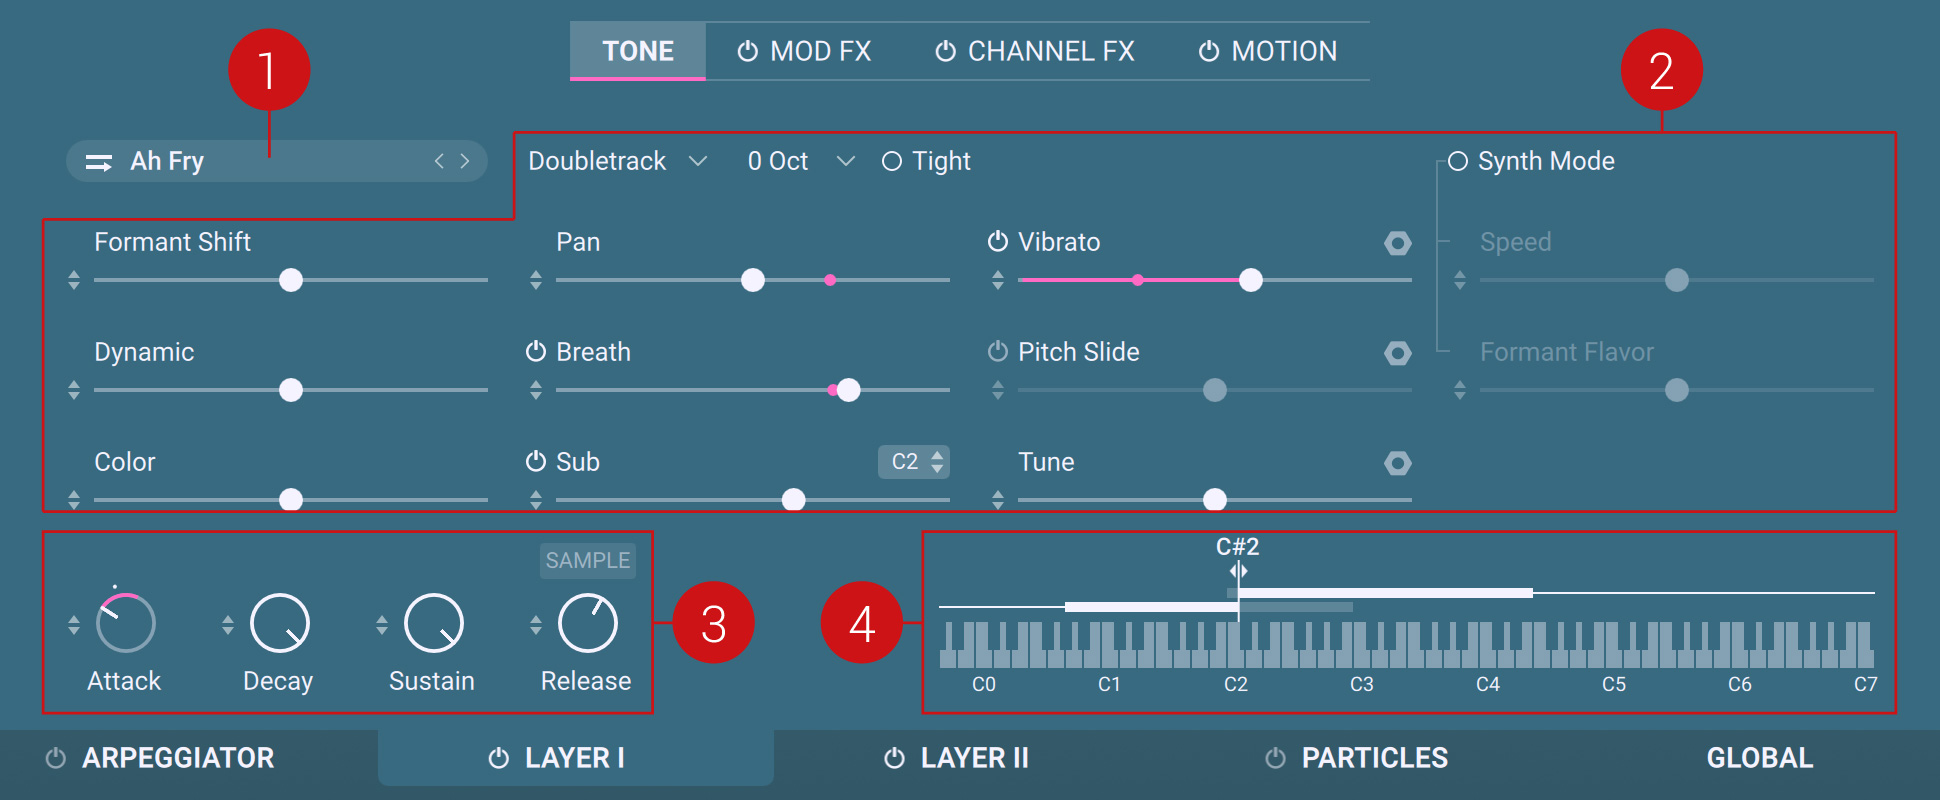The image size is (1940, 800).
Task: Go to the next preset arrow
Action: click(465, 161)
